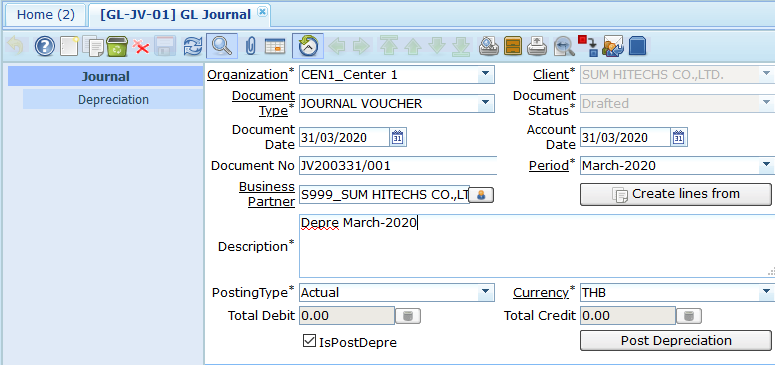This screenshot has width=775, height=365.
Task: Open the Report preview printer icon
Action: 489,46
